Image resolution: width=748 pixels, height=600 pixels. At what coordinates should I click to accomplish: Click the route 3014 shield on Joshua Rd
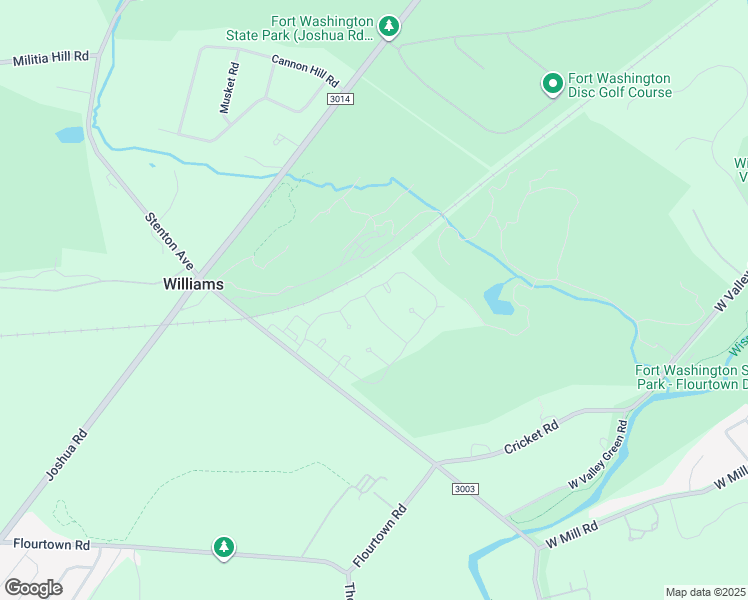pos(340,99)
